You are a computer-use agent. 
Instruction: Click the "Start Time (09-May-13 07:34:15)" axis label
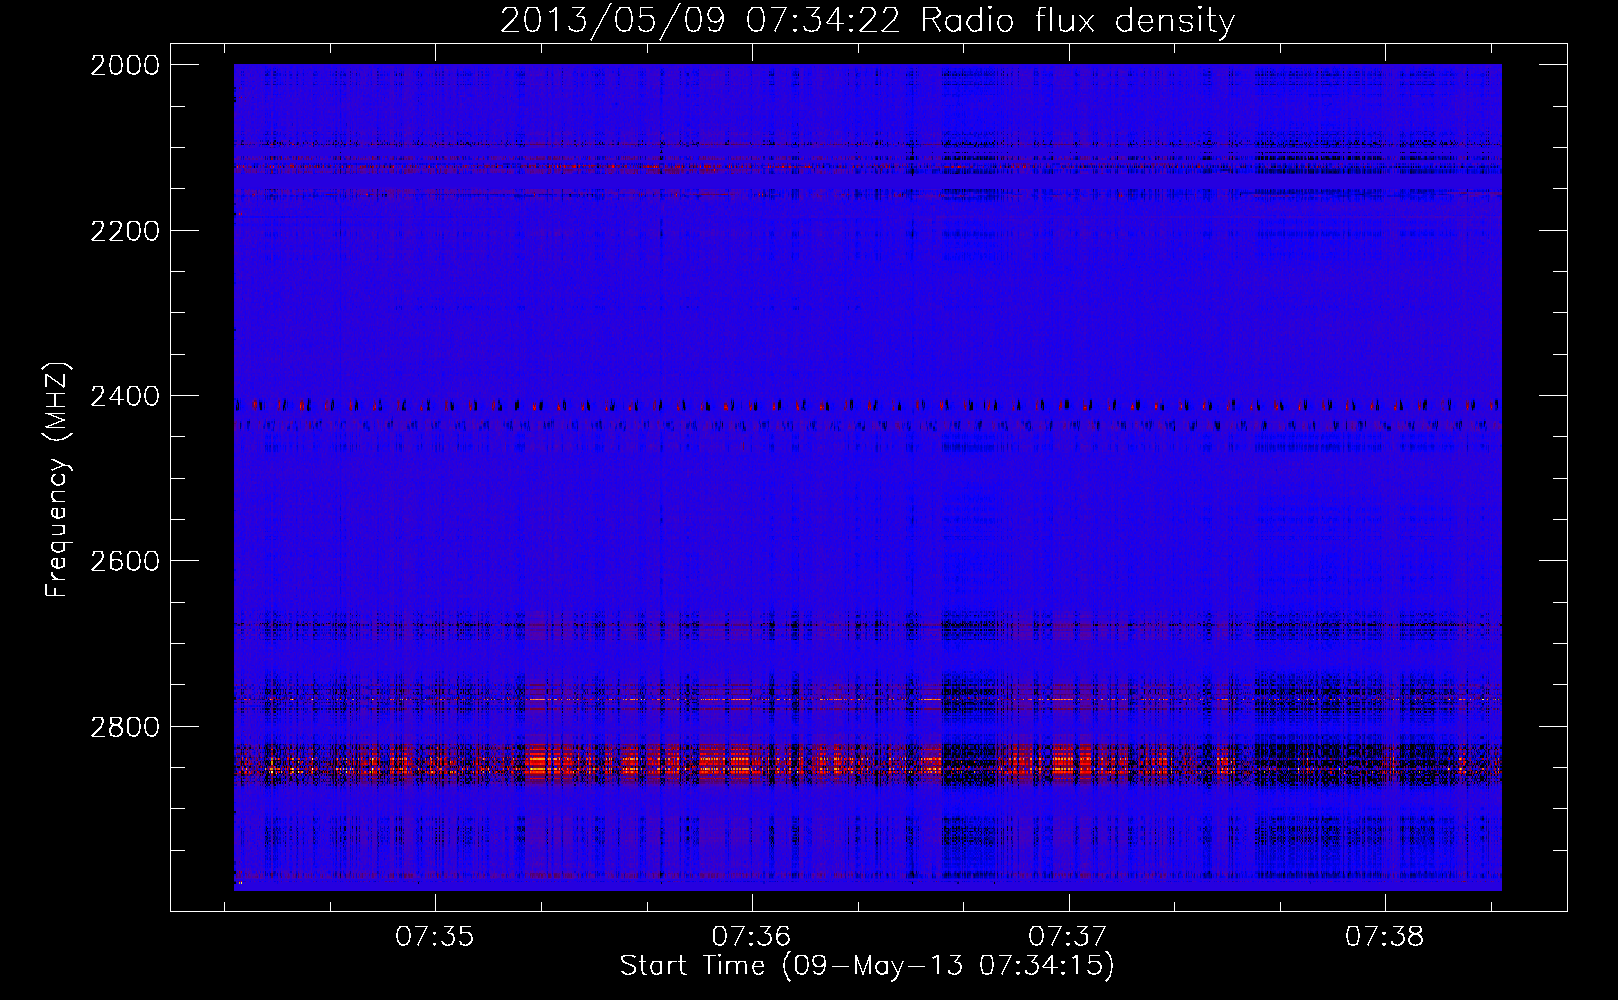click(867, 966)
